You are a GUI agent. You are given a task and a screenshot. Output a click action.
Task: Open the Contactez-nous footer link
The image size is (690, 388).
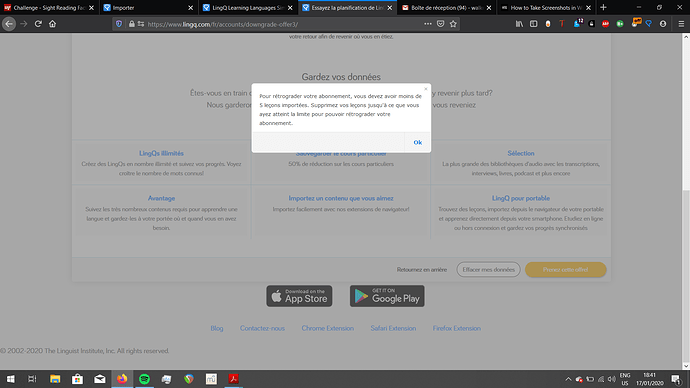pyautogui.click(x=262, y=328)
